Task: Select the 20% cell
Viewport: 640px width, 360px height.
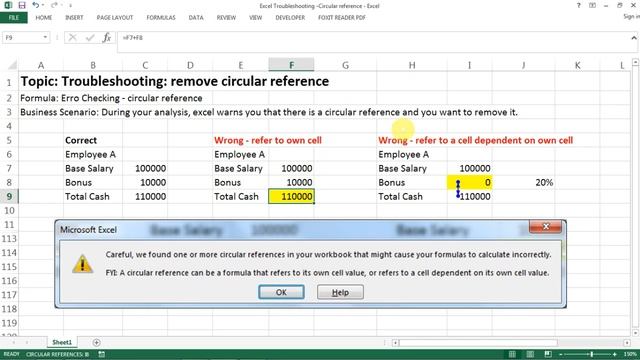Action: click(x=524, y=182)
